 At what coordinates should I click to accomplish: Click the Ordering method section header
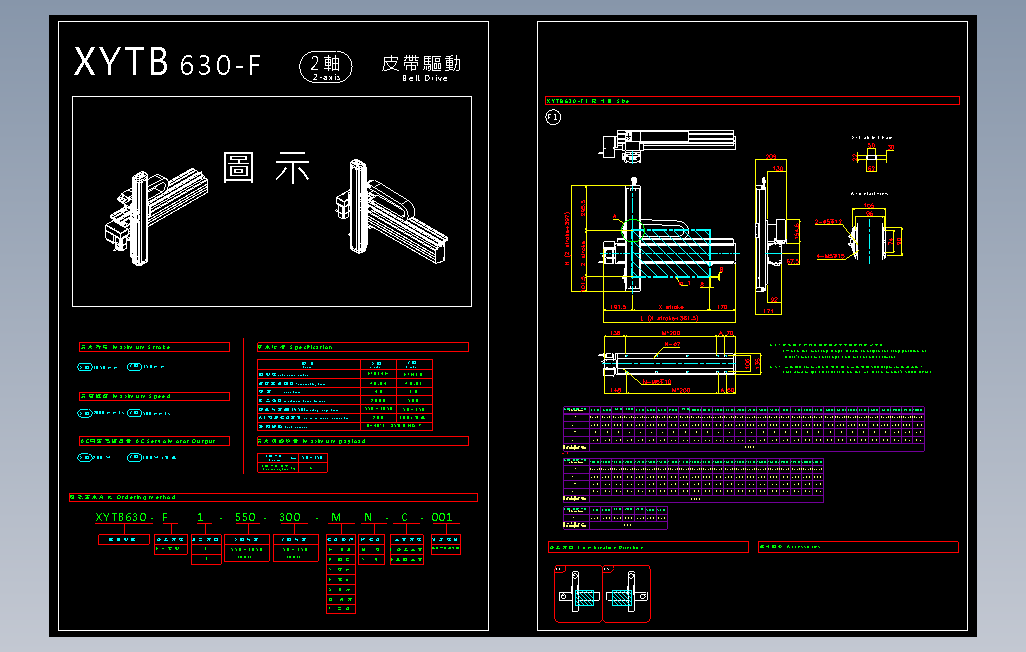pos(274,498)
